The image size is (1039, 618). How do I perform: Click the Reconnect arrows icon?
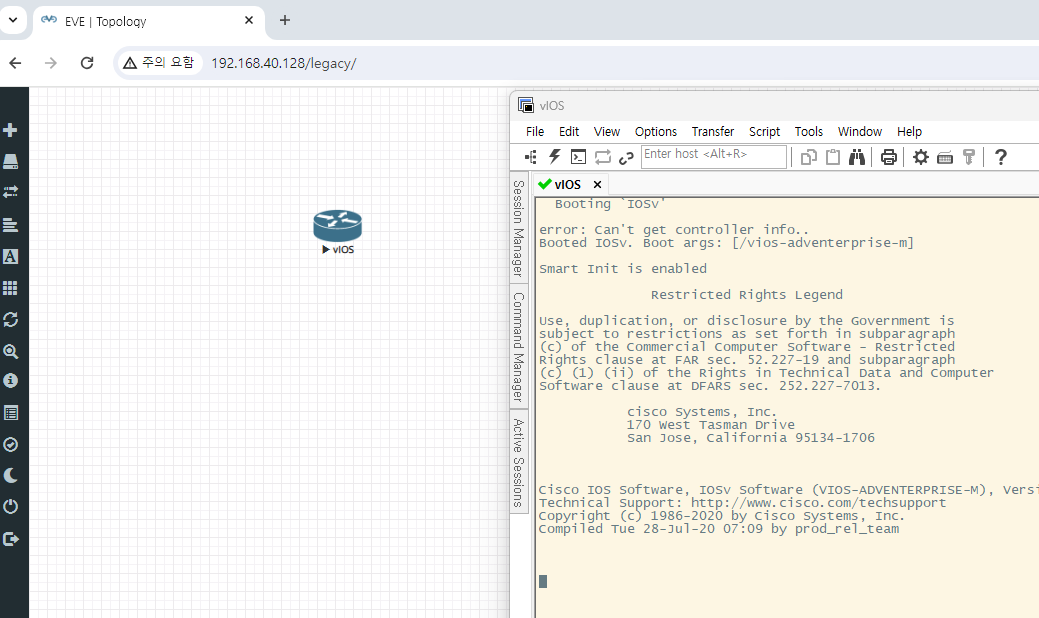[602, 157]
